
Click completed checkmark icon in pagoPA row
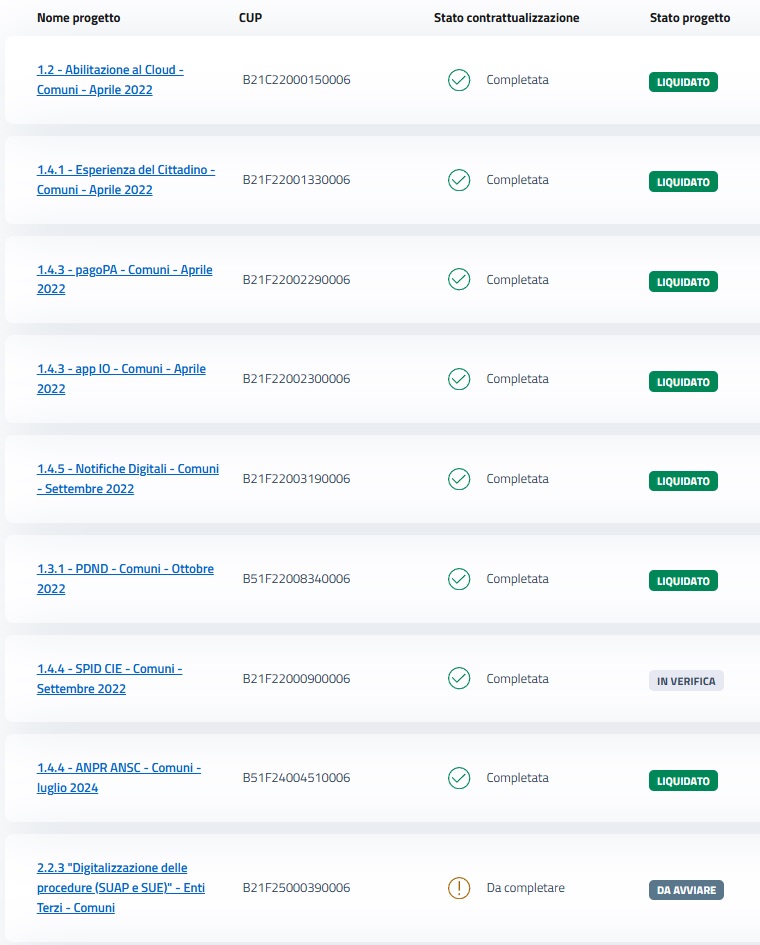(x=459, y=279)
